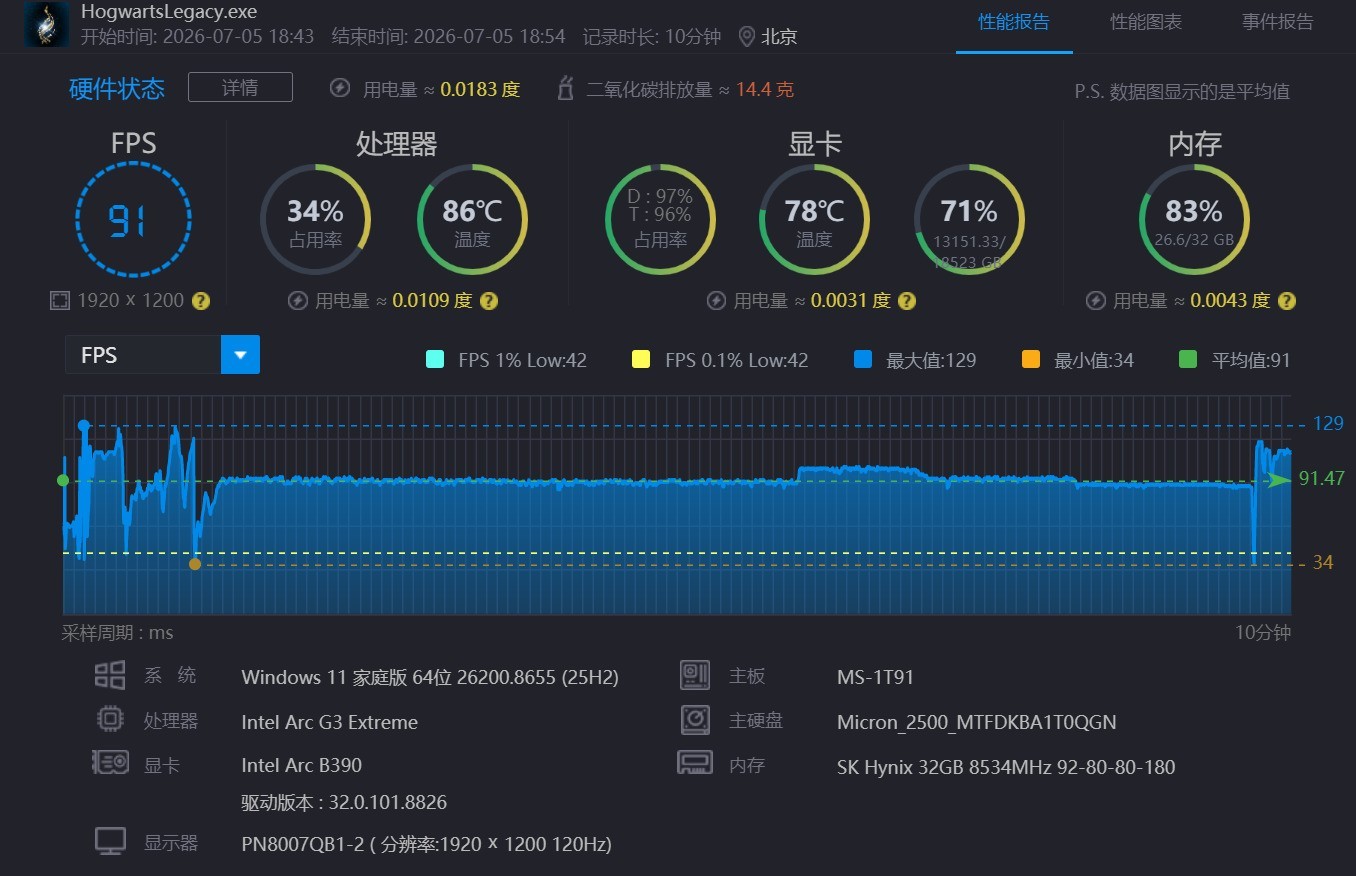Click the P.S. 数据图显示的是平均值 note
Image resolution: width=1356 pixels, height=876 pixels.
[1182, 92]
